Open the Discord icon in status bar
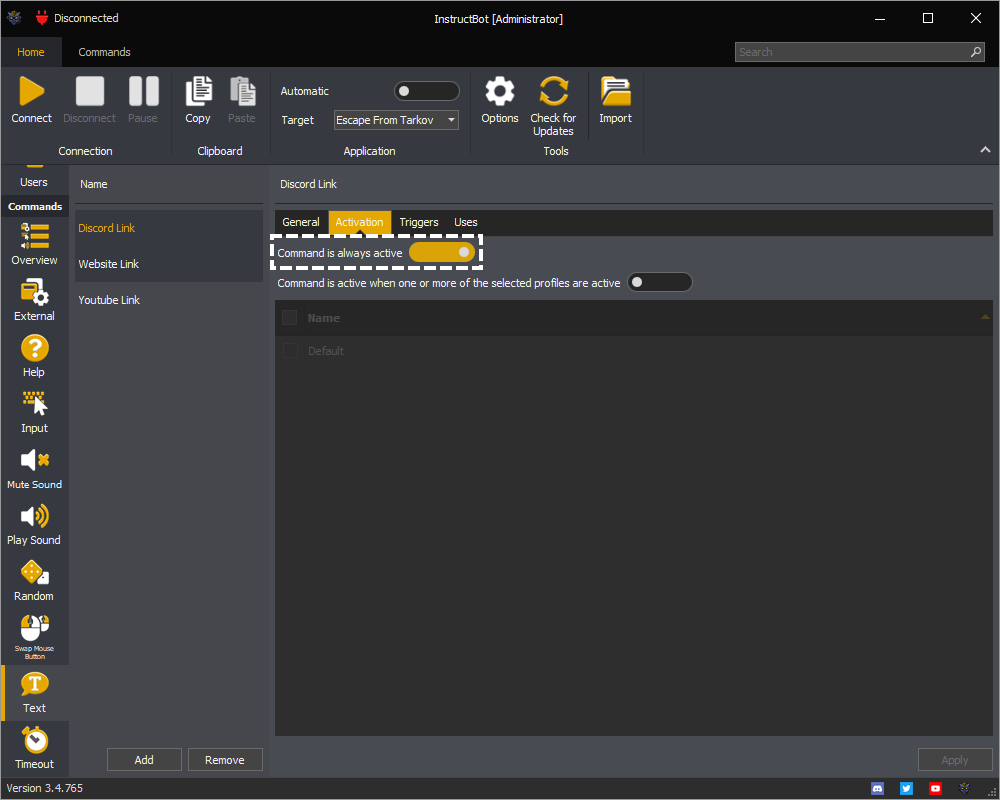The width and height of the screenshot is (1000, 800). (x=878, y=789)
